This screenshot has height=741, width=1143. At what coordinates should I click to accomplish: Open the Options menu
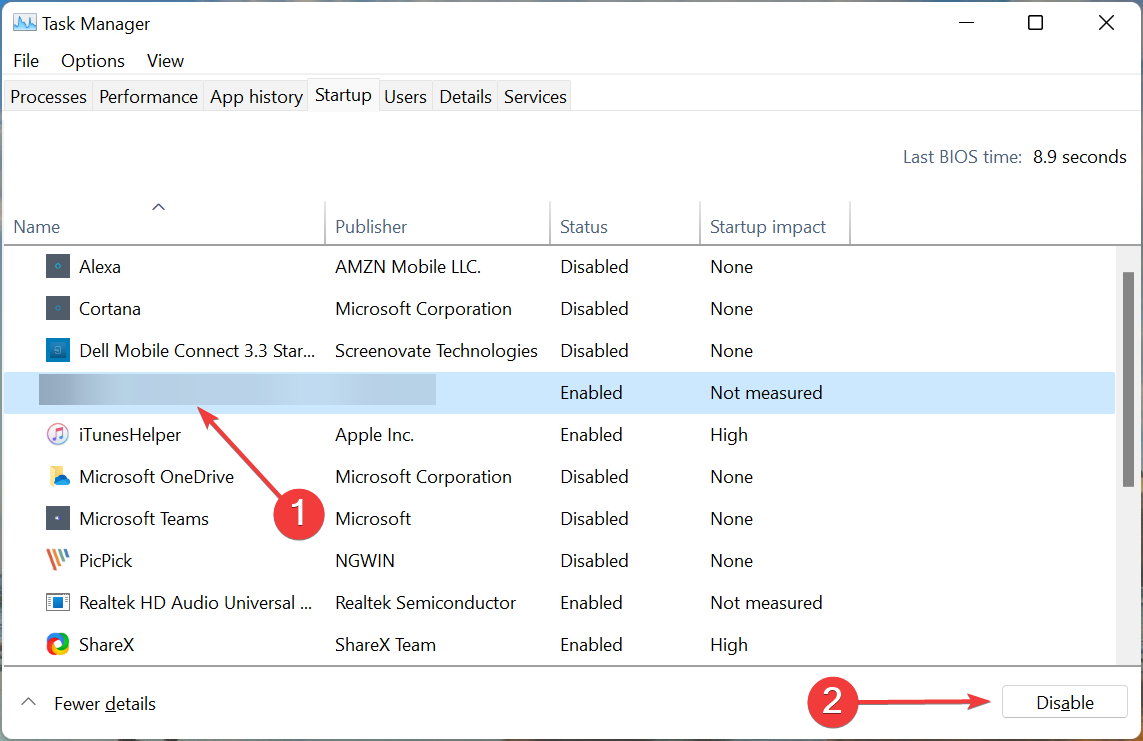pos(93,61)
